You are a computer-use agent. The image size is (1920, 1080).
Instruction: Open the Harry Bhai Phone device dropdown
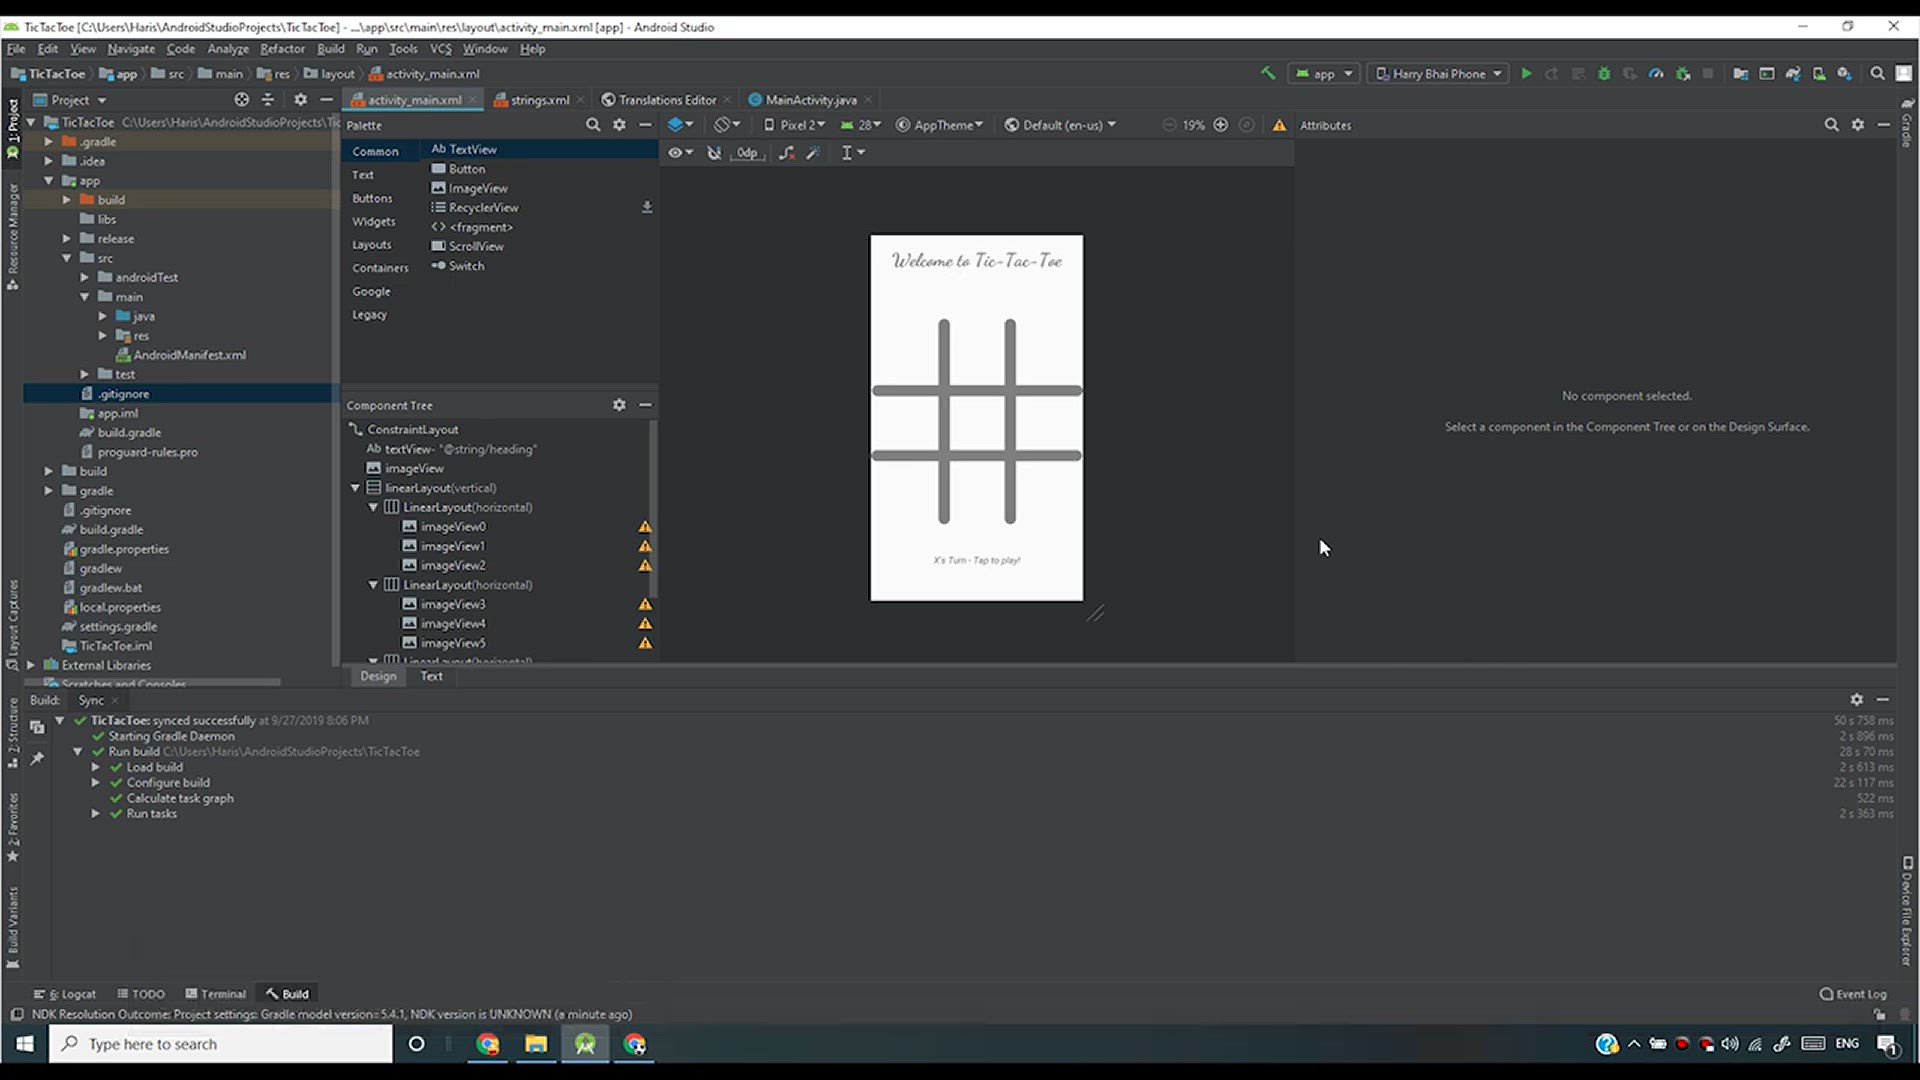(x=1438, y=73)
